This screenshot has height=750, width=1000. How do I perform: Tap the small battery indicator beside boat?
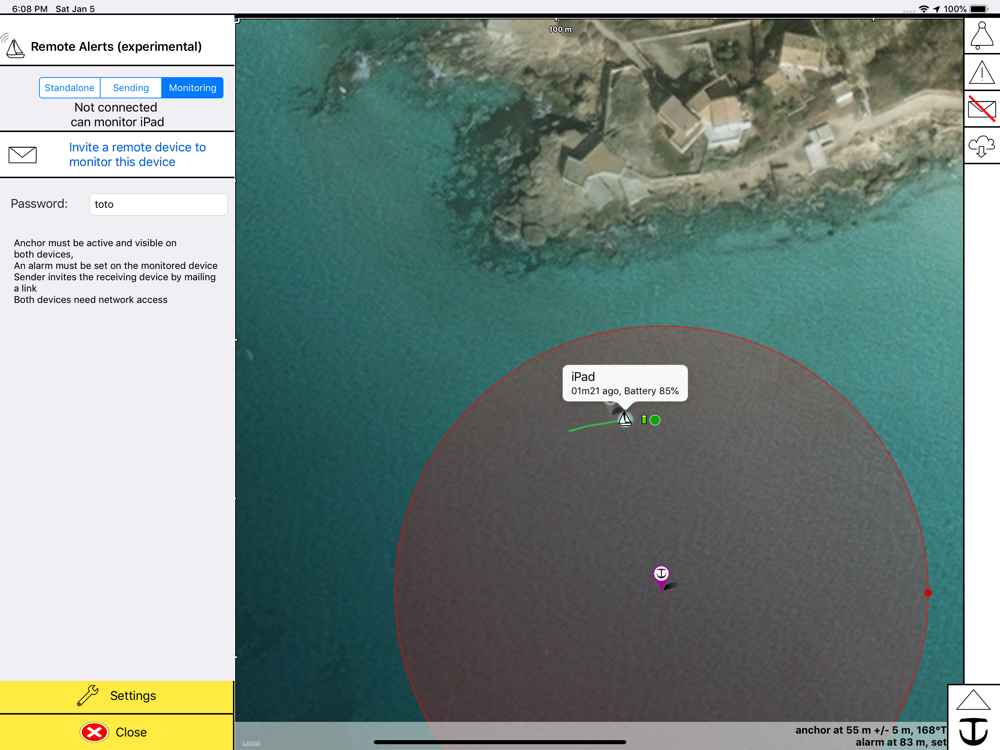[644, 419]
